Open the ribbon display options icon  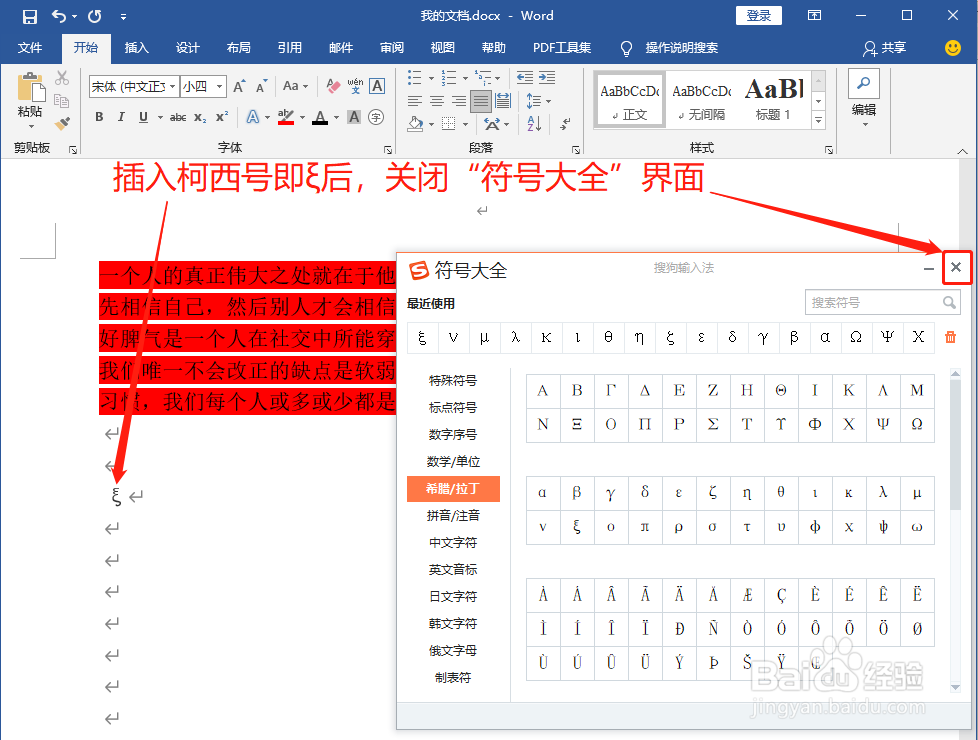(814, 16)
